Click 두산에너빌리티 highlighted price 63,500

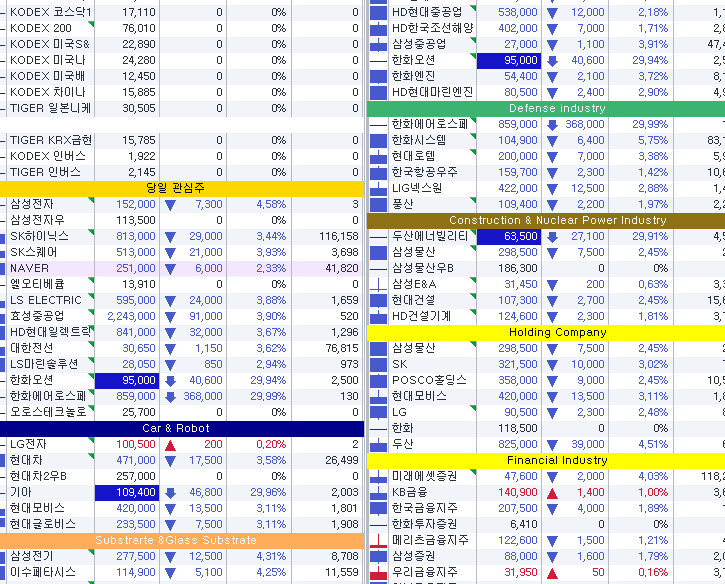[x=509, y=236]
